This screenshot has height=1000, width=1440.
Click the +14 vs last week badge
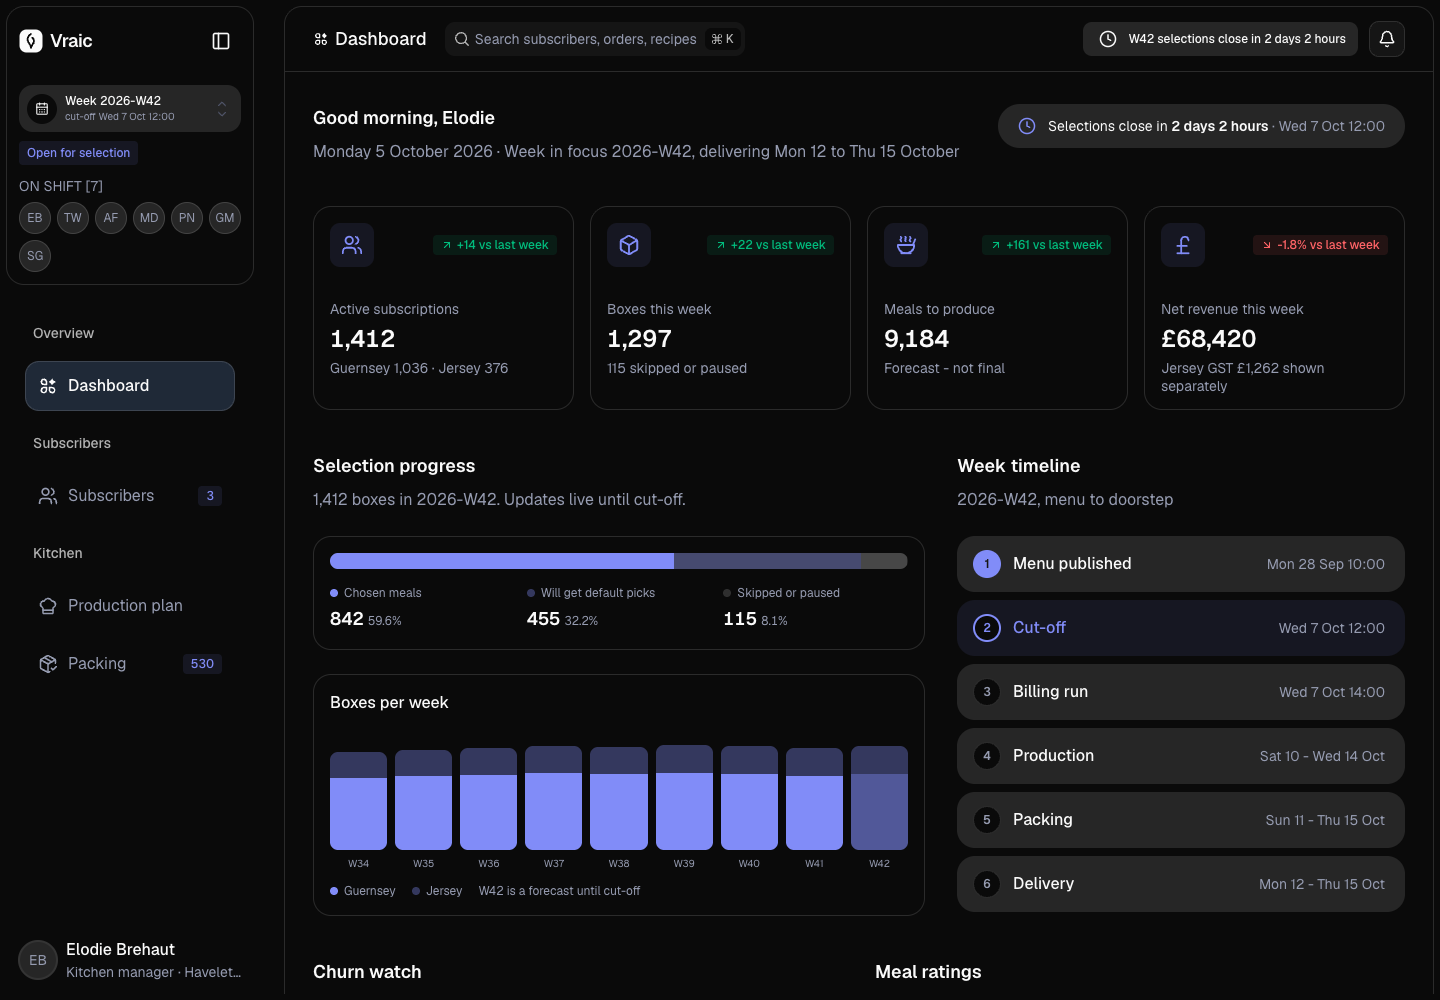pyautogui.click(x=495, y=245)
